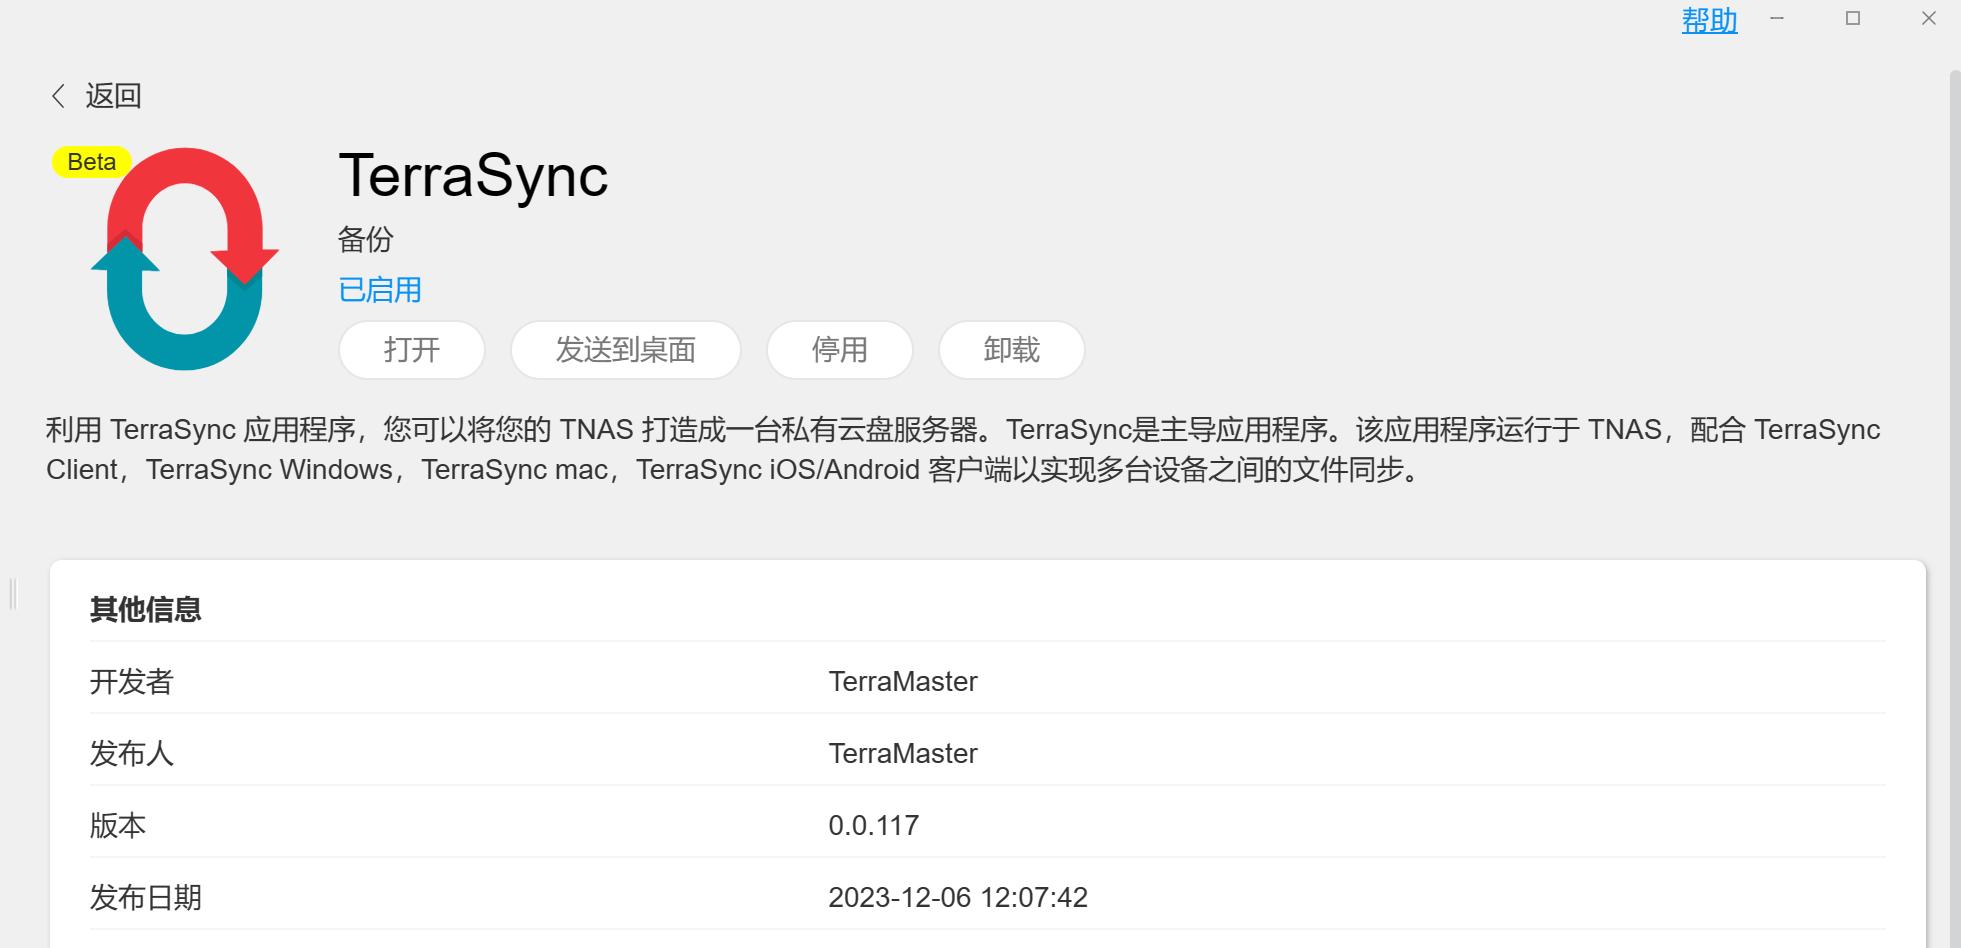This screenshot has width=1961, height=948.
Task: Maximize the window
Action: click(1853, 19)
